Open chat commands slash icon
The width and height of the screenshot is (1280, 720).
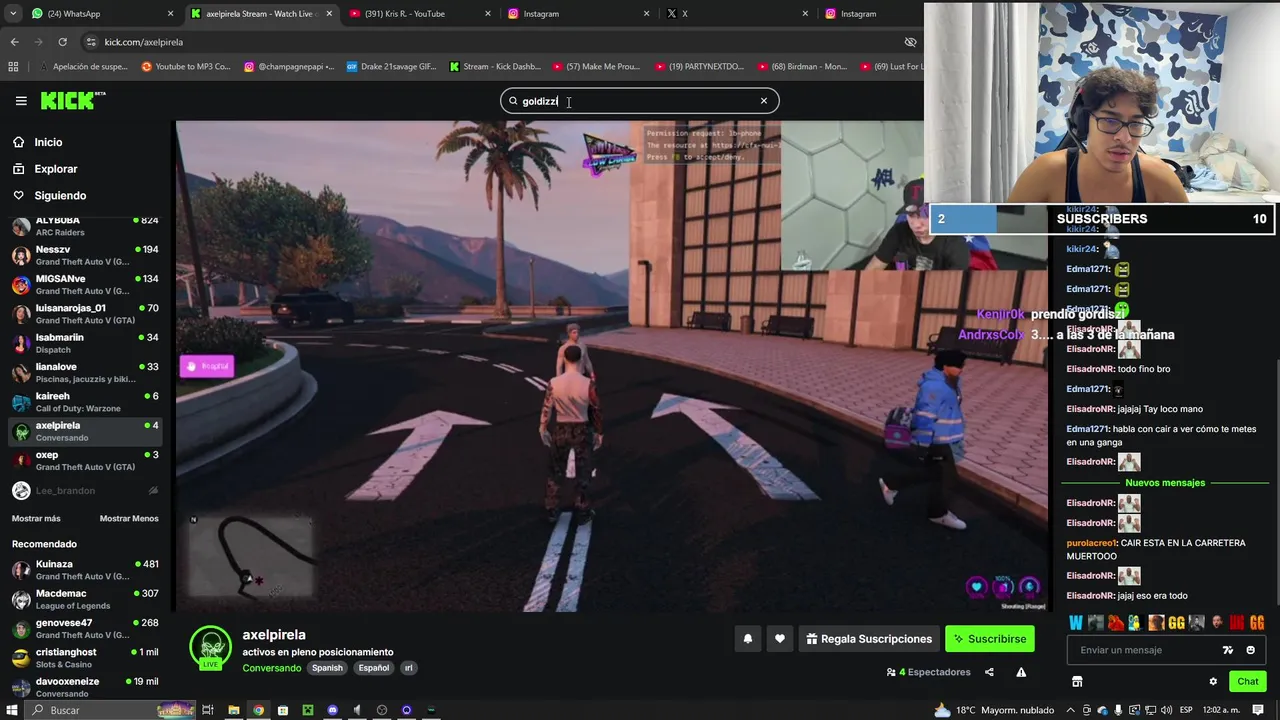tap(1228, 650)
